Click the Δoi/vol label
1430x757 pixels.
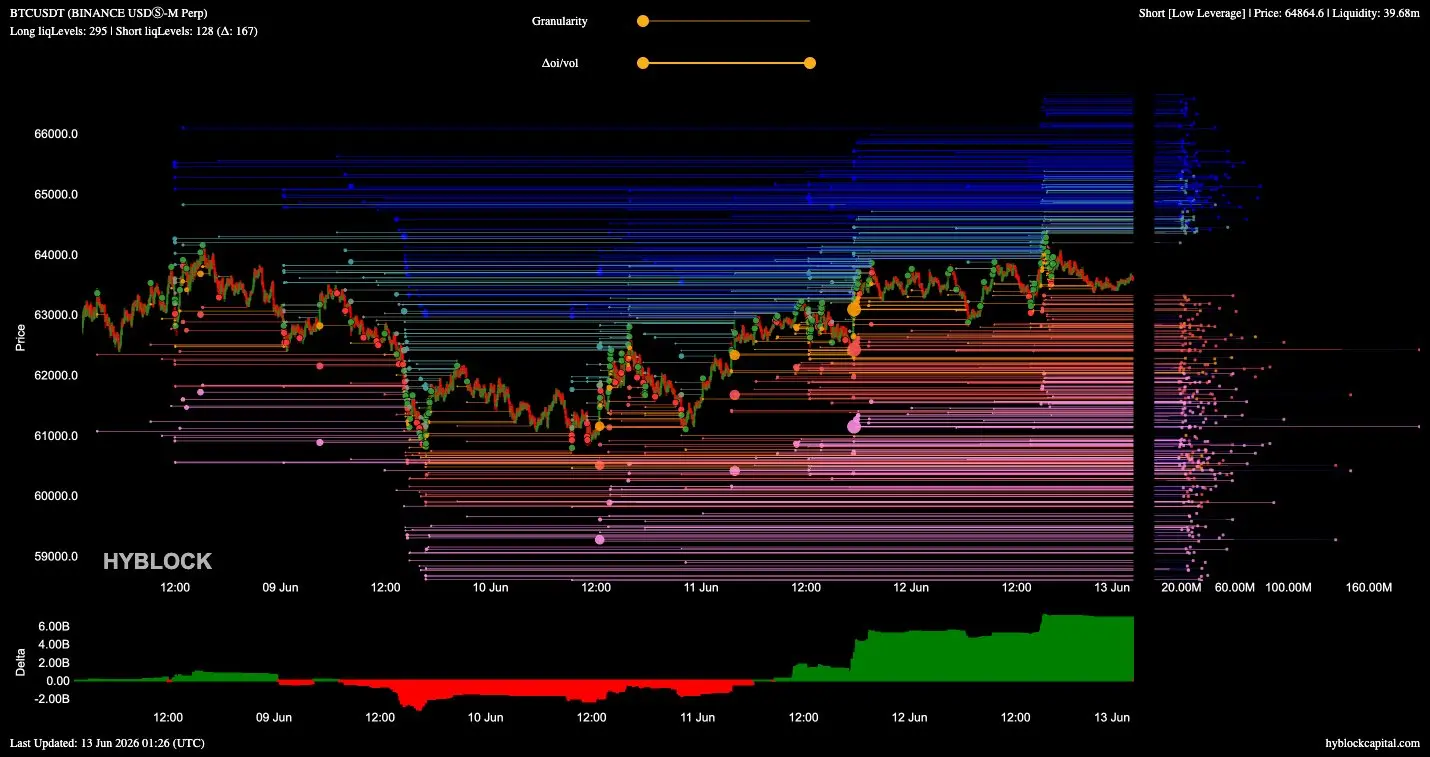point(560,63)
